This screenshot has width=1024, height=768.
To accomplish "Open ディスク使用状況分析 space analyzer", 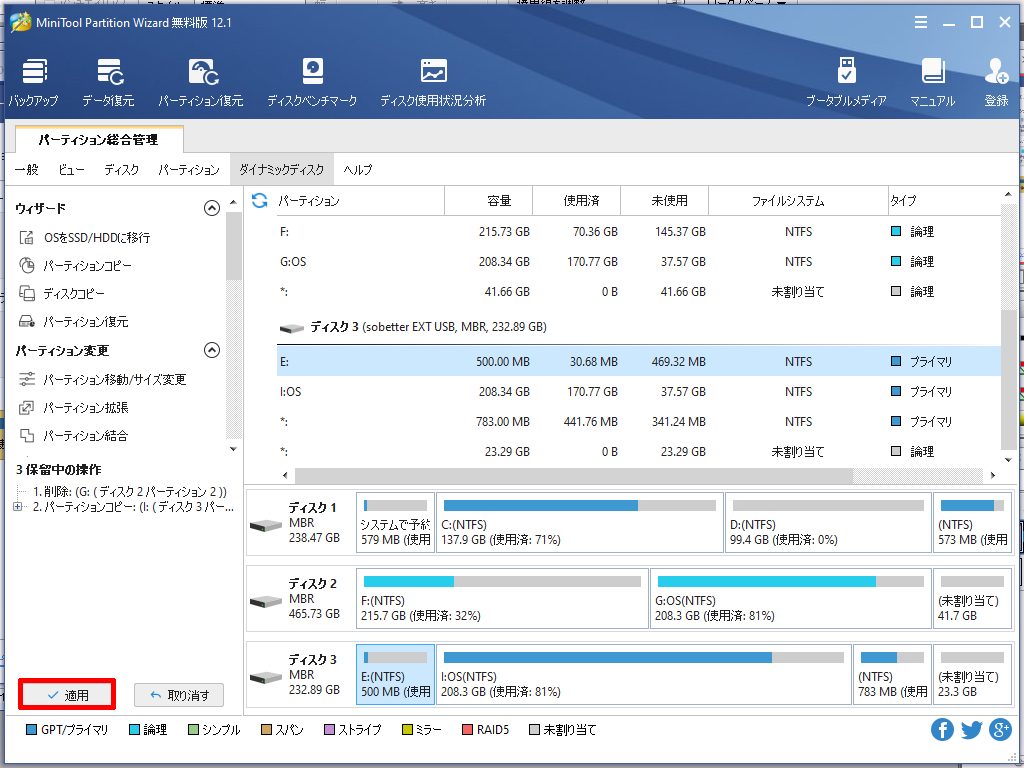I will (433, 82).
